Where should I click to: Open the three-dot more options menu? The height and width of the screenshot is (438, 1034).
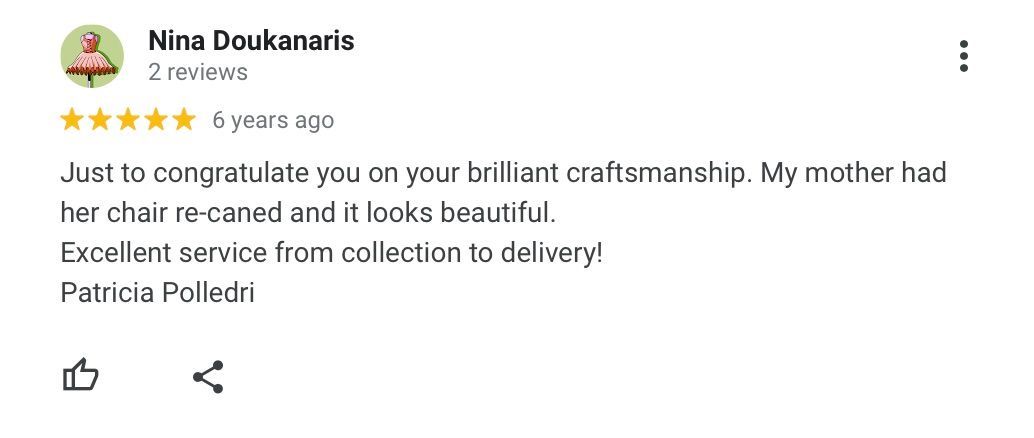[x=963, y=57]
